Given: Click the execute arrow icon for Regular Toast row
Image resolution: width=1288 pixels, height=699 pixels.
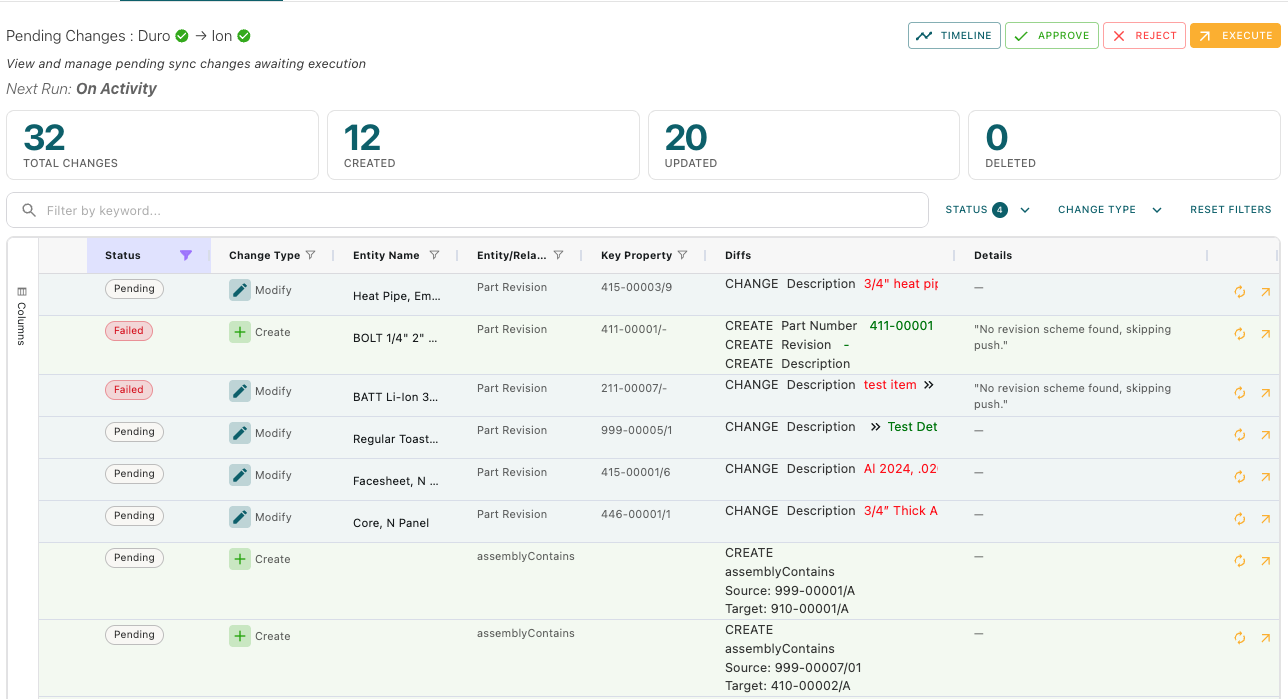Looking at the screenshot, I should [x=1265, y=435].
